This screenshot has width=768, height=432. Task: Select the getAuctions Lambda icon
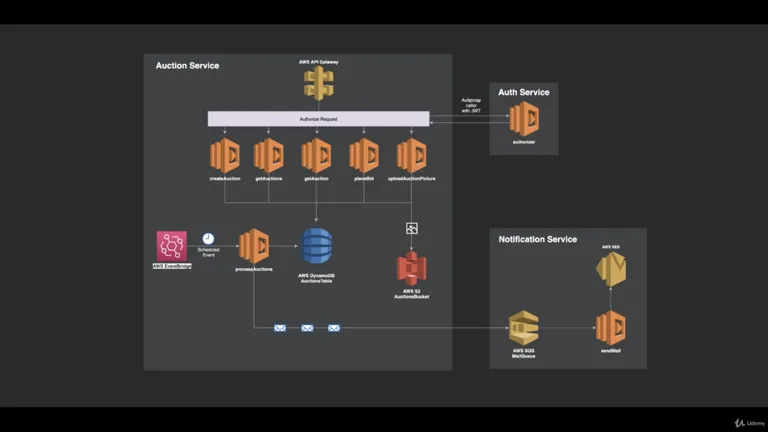pyautogui.click(x=268, y=156)
